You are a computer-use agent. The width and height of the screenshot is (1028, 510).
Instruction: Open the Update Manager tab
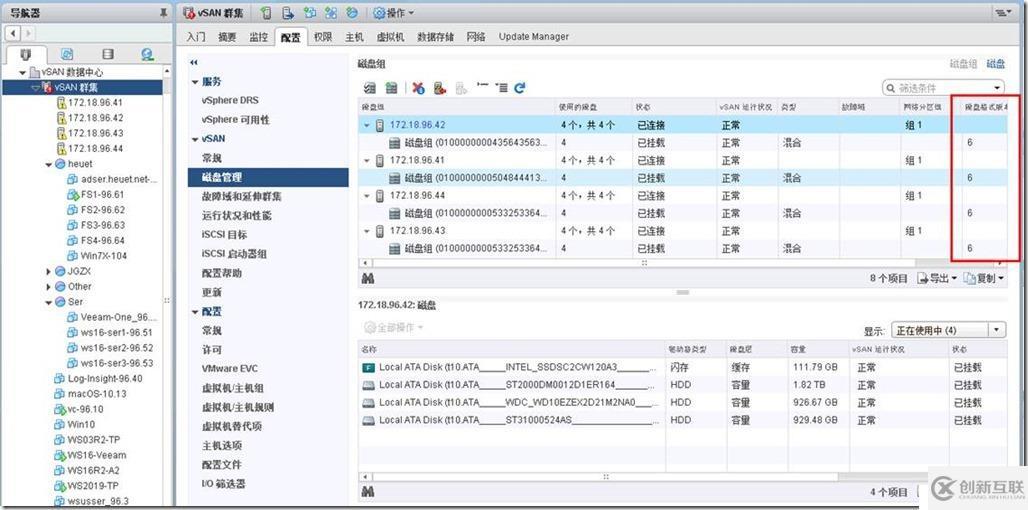coord(533,37)
